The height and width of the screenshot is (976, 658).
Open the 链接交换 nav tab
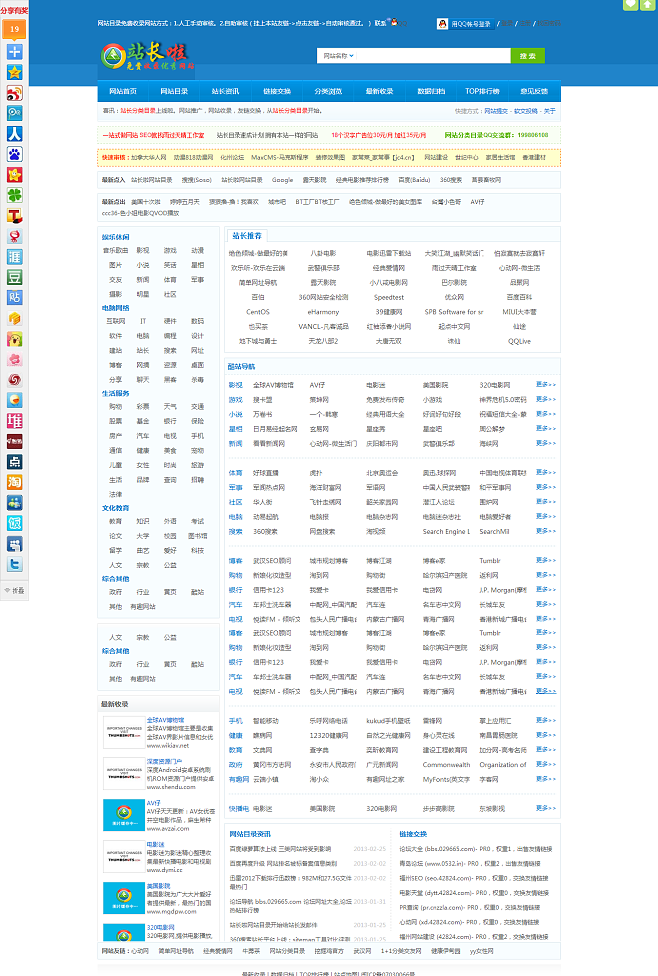coord(276,92)
